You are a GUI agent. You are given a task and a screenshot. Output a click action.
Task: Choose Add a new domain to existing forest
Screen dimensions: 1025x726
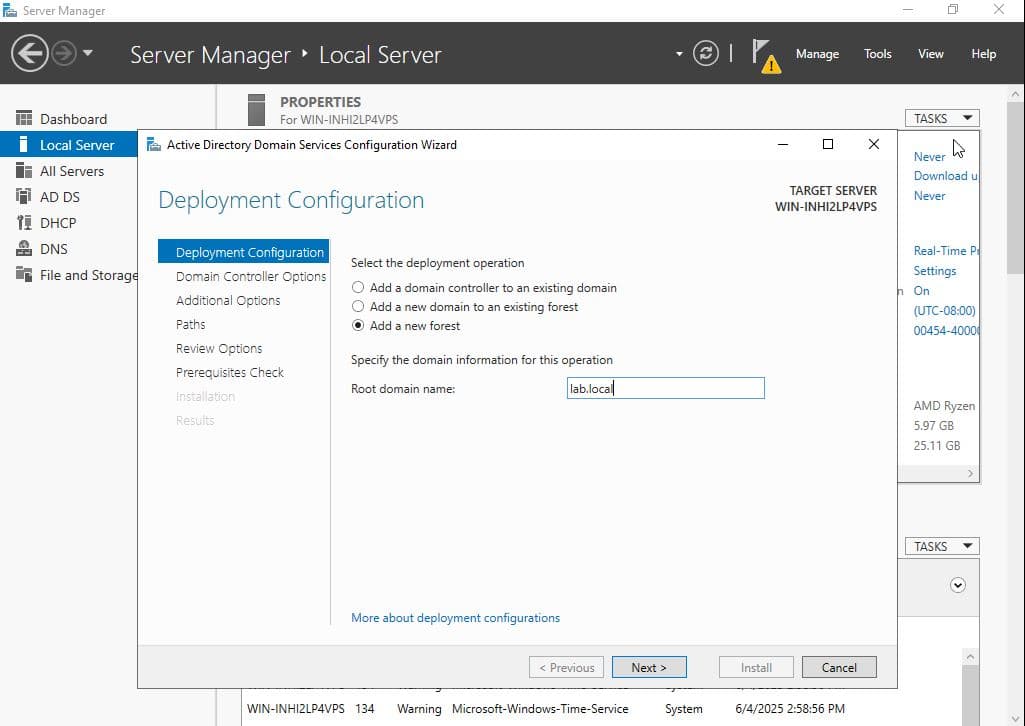coord(358,307)
